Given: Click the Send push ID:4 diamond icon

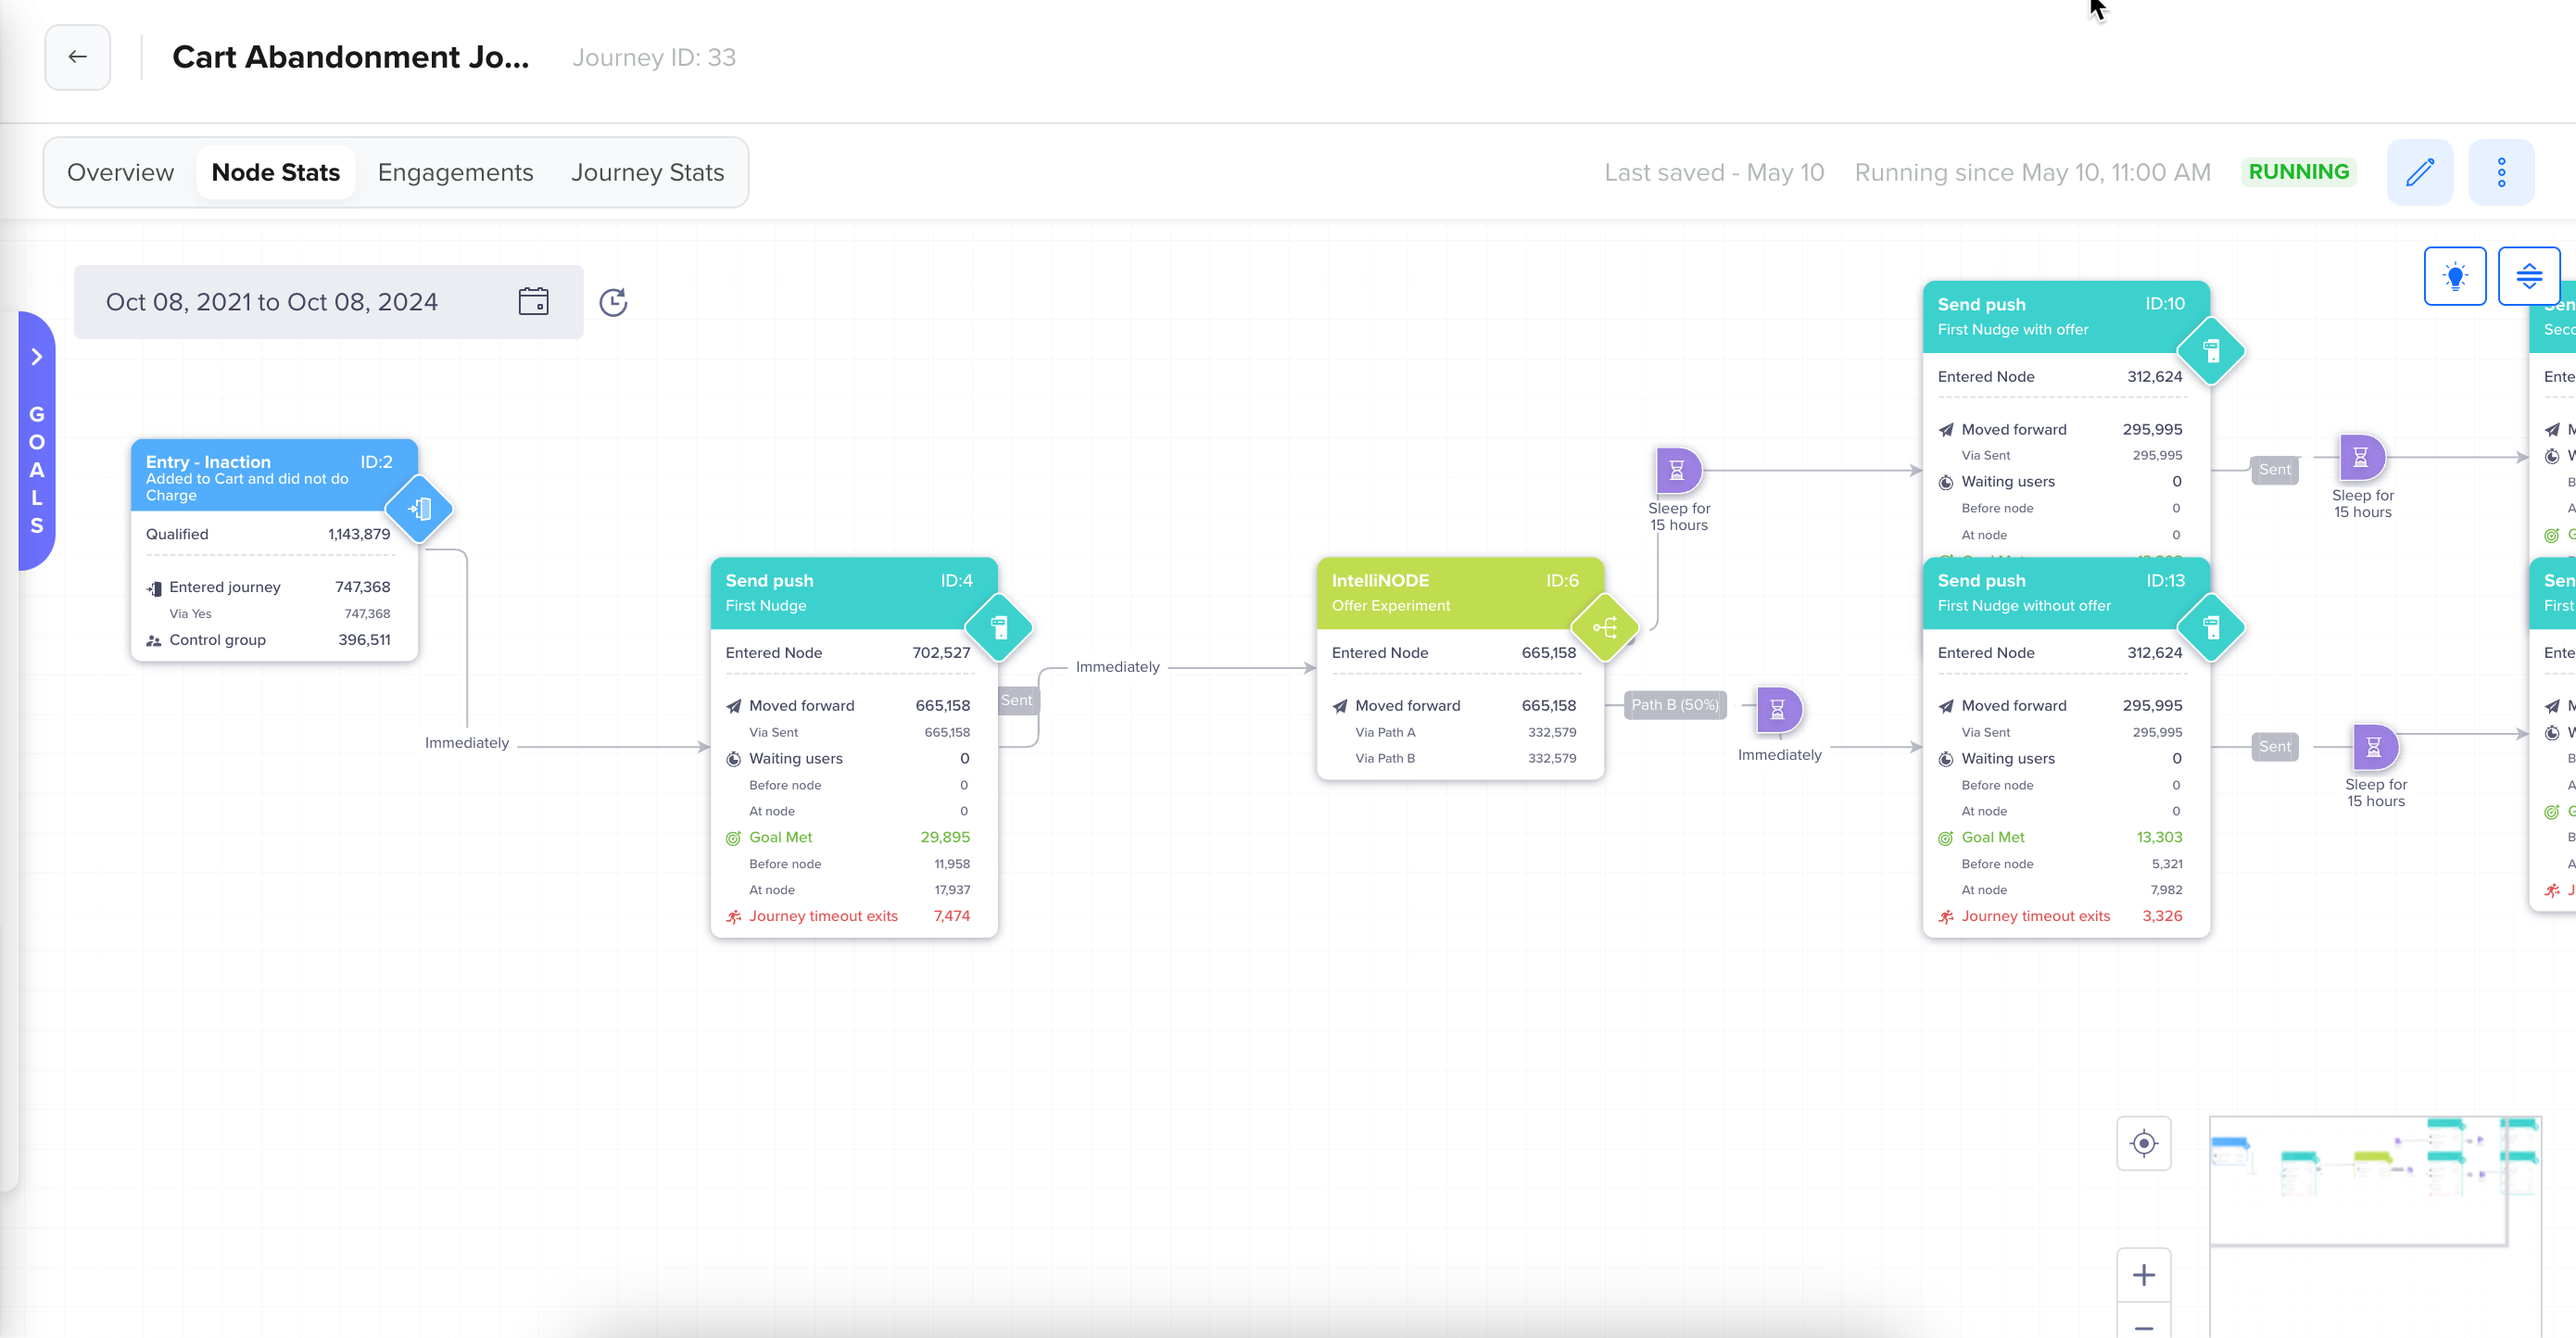Looking at the screenshot, I should pos(998,627).
